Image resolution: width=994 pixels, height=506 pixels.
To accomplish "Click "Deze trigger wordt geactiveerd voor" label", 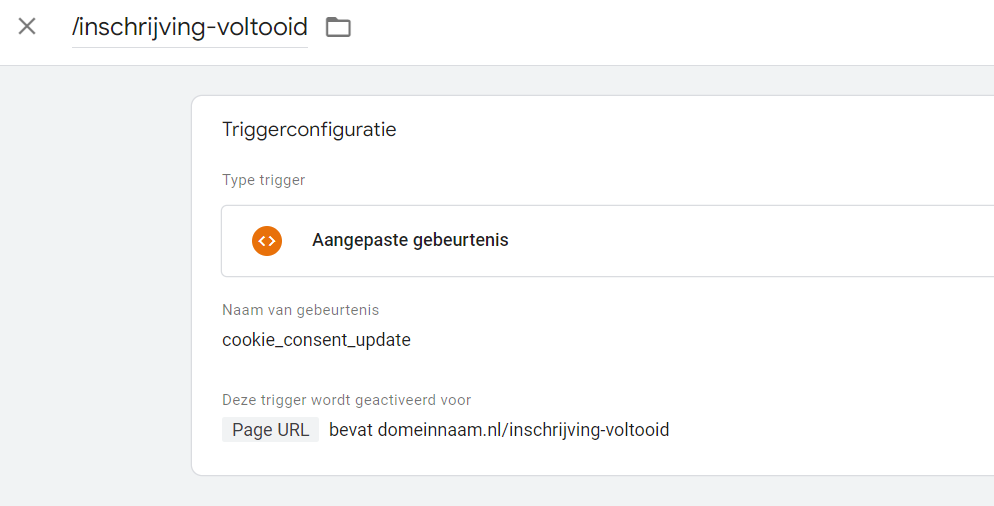I will pyautogui.click(x=346, y=400).
